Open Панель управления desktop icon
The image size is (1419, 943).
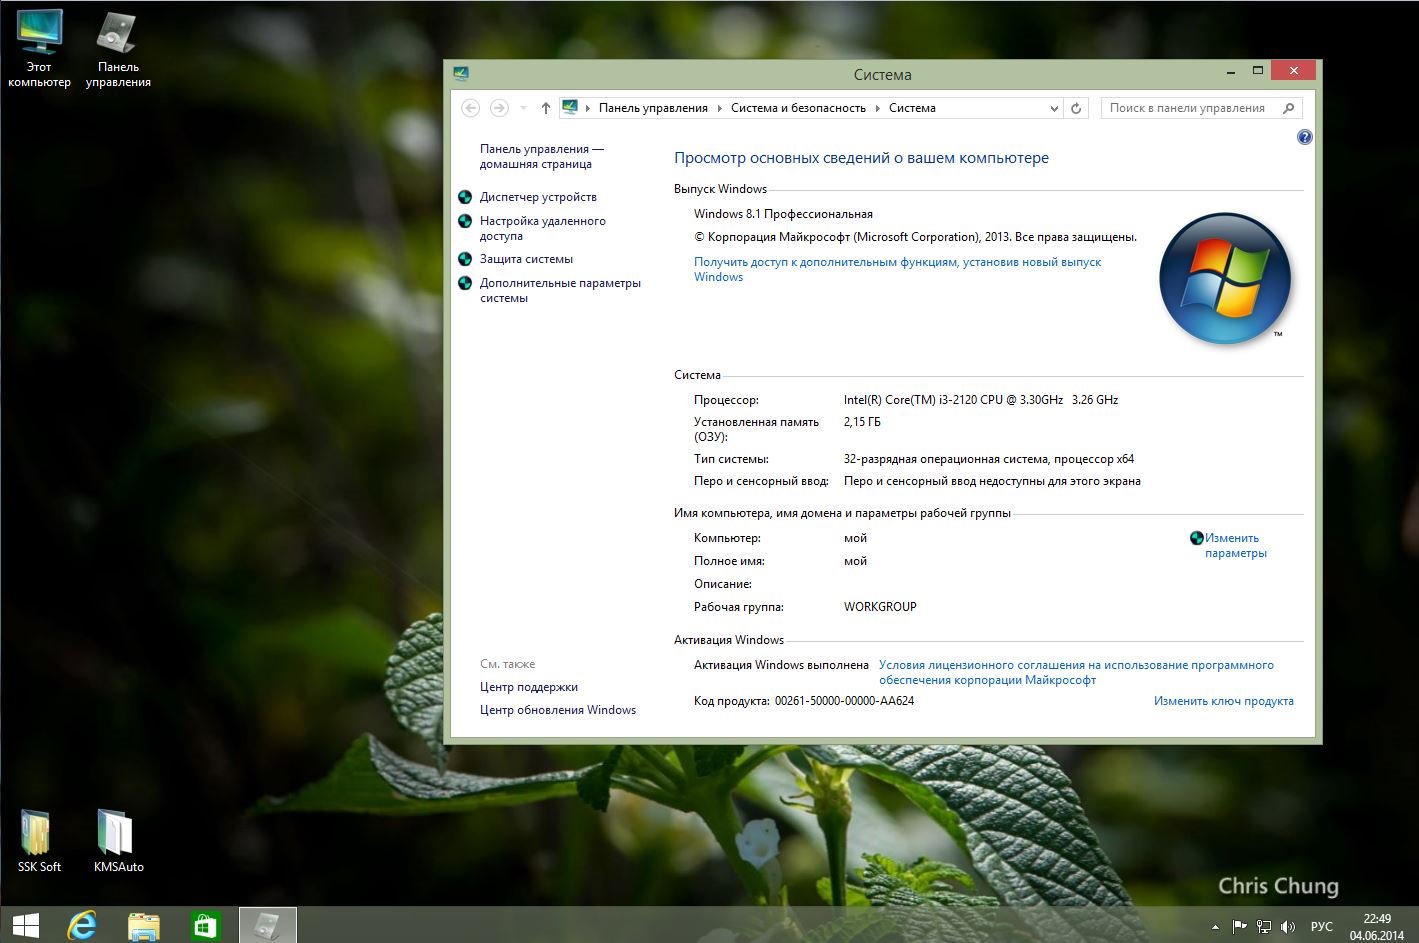(118, 49)
